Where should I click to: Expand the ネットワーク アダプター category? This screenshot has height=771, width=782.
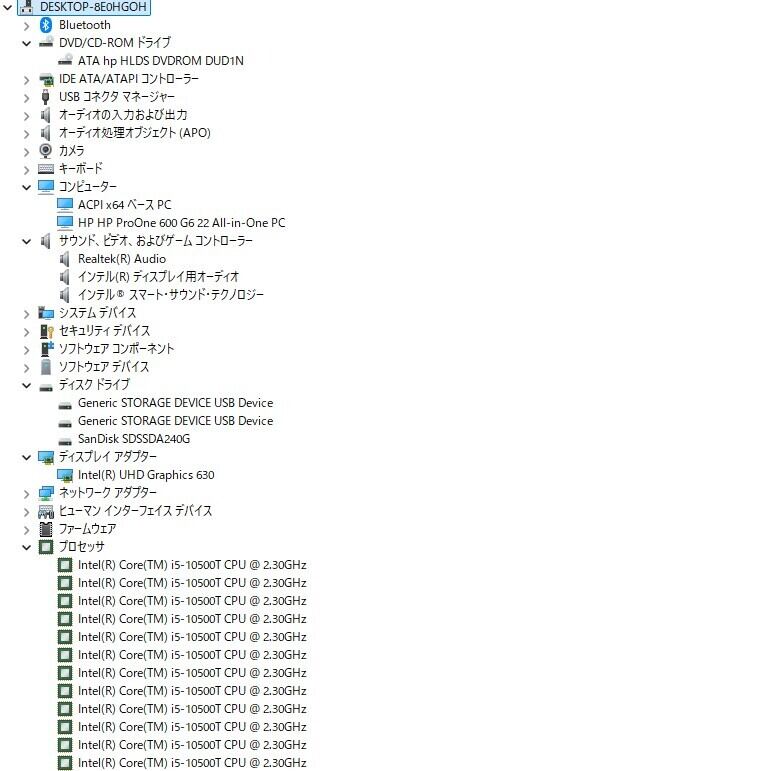click(26, 494)
